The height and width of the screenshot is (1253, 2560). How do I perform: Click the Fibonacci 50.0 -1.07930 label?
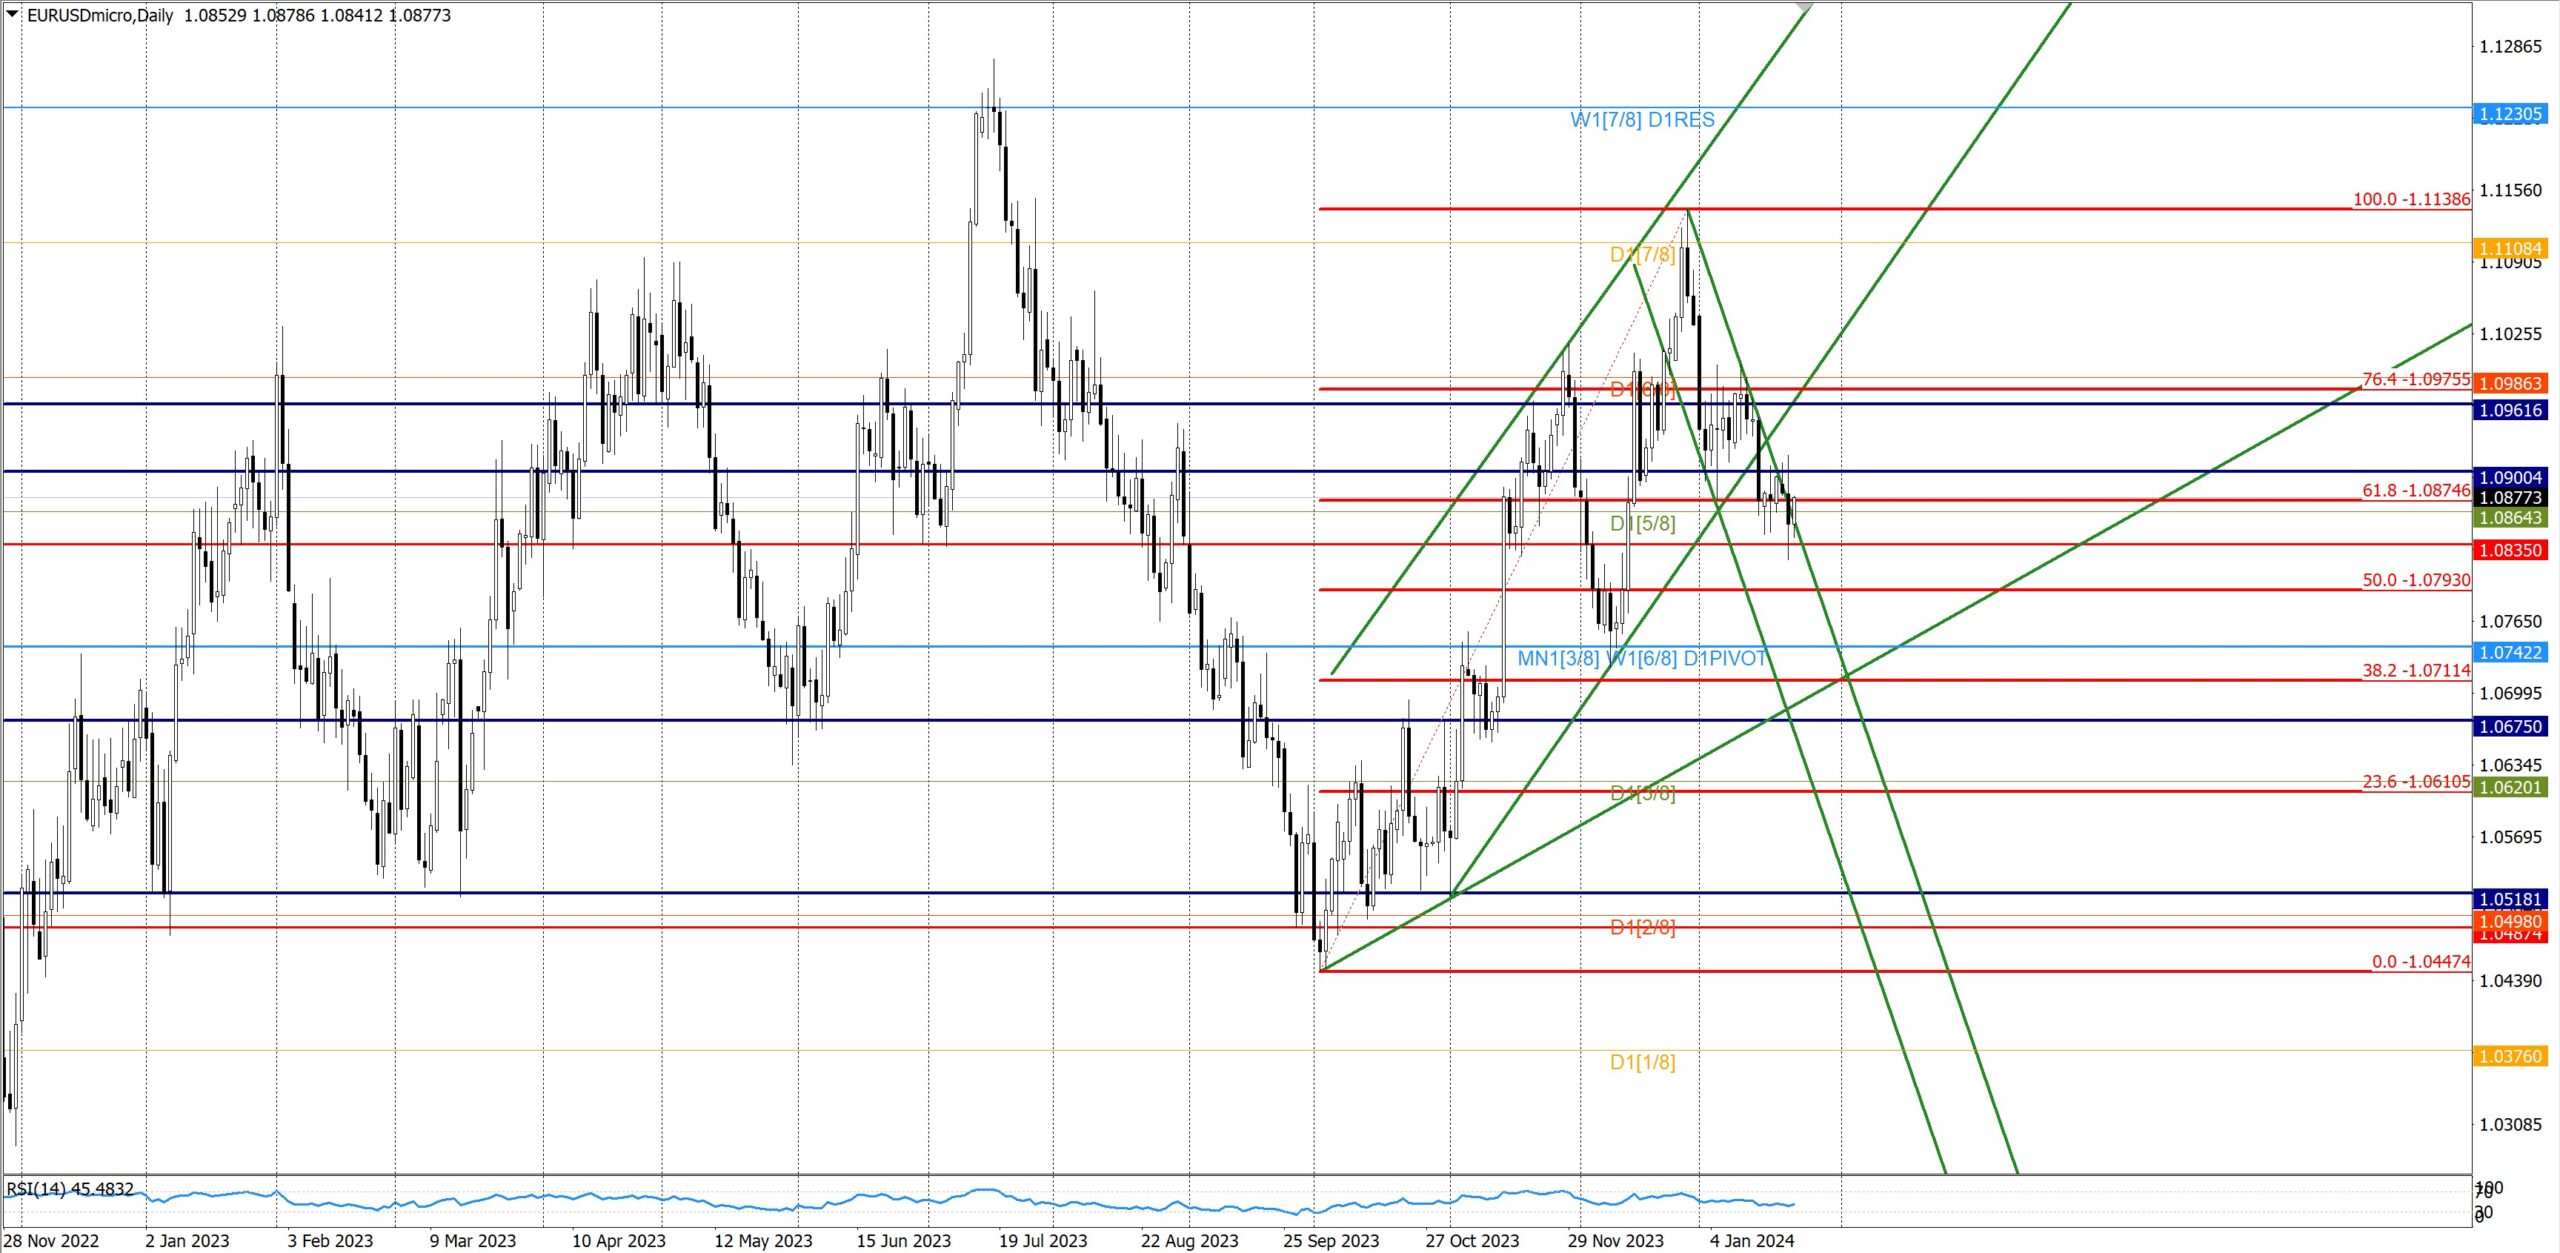coord(2415,580)
